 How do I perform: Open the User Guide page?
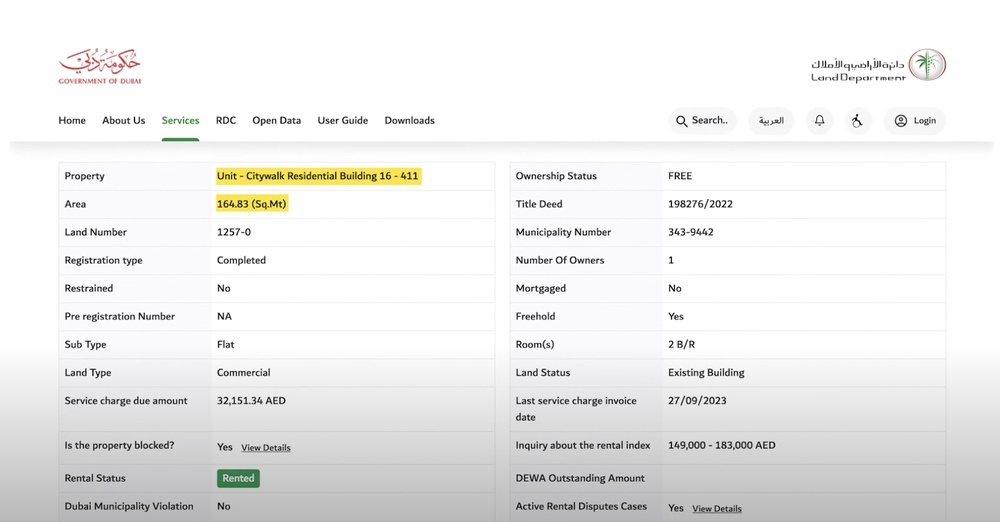[343, 121]
